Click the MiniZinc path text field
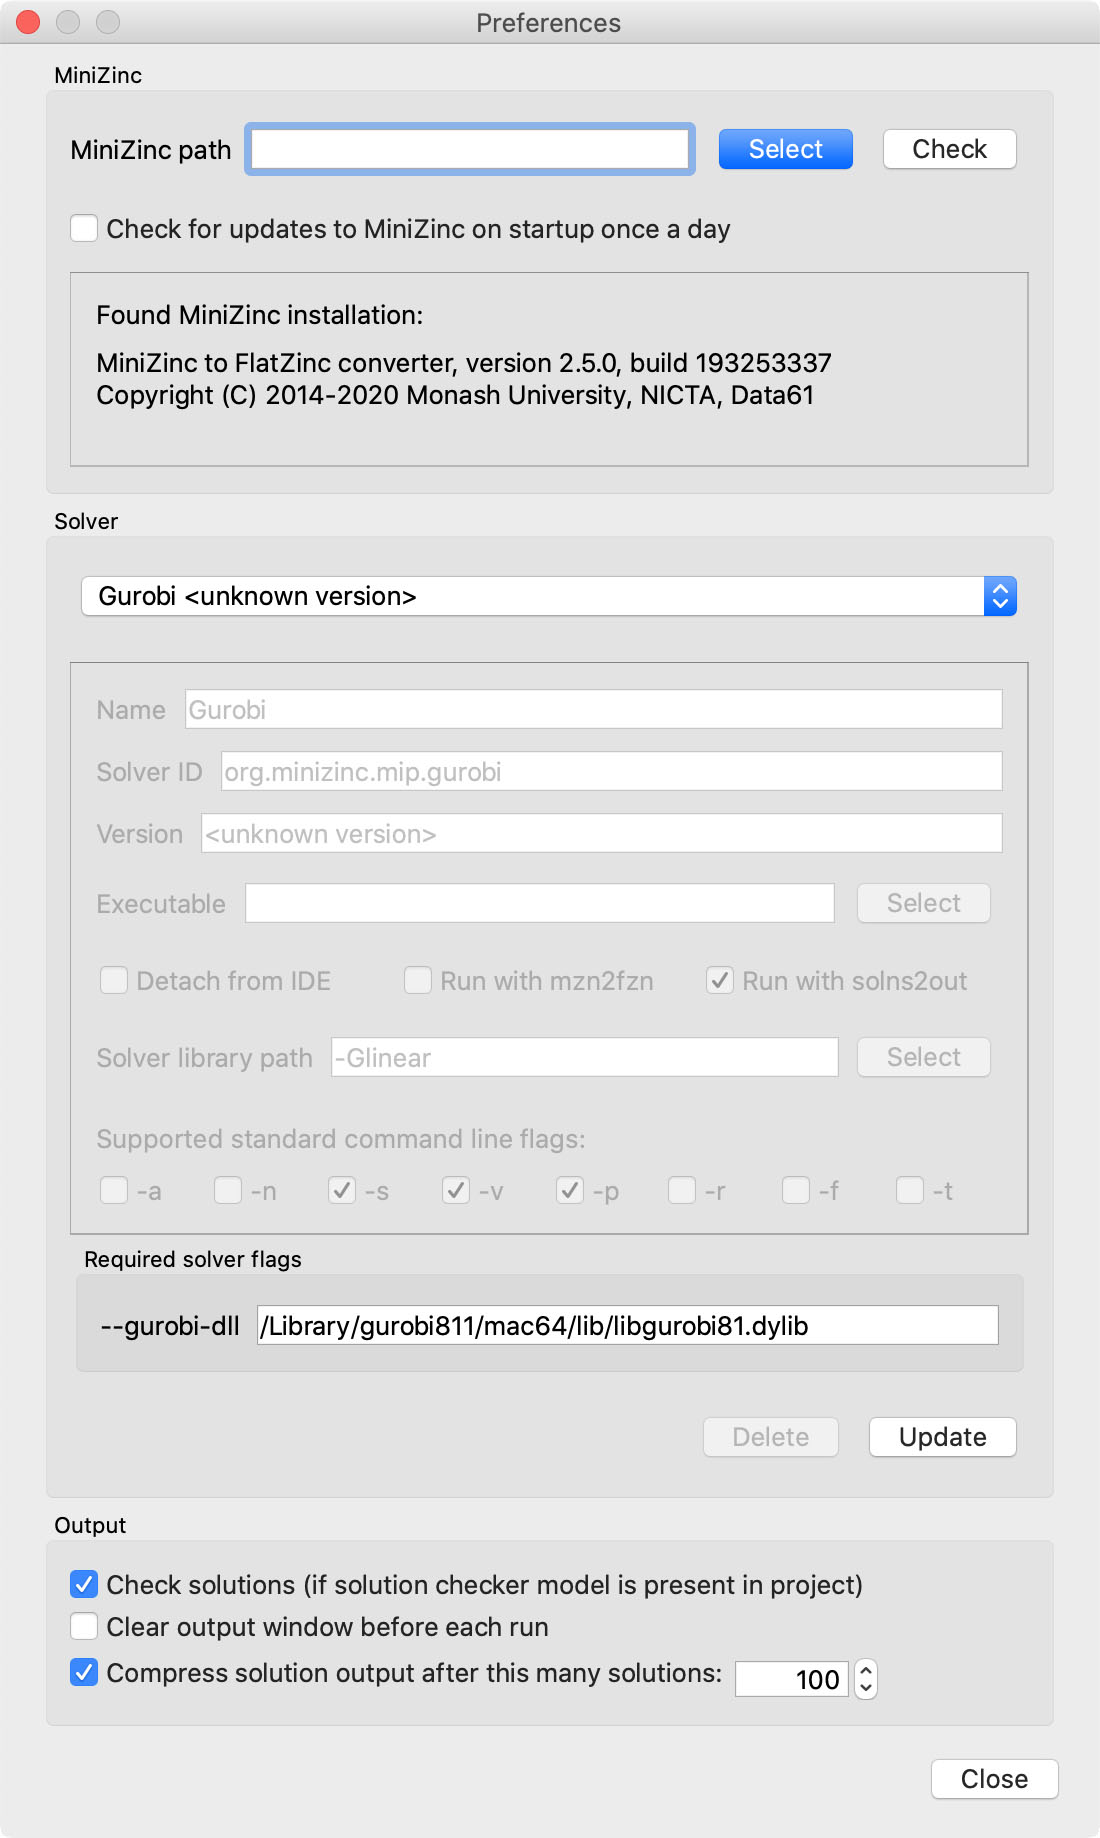 [469, 149]
